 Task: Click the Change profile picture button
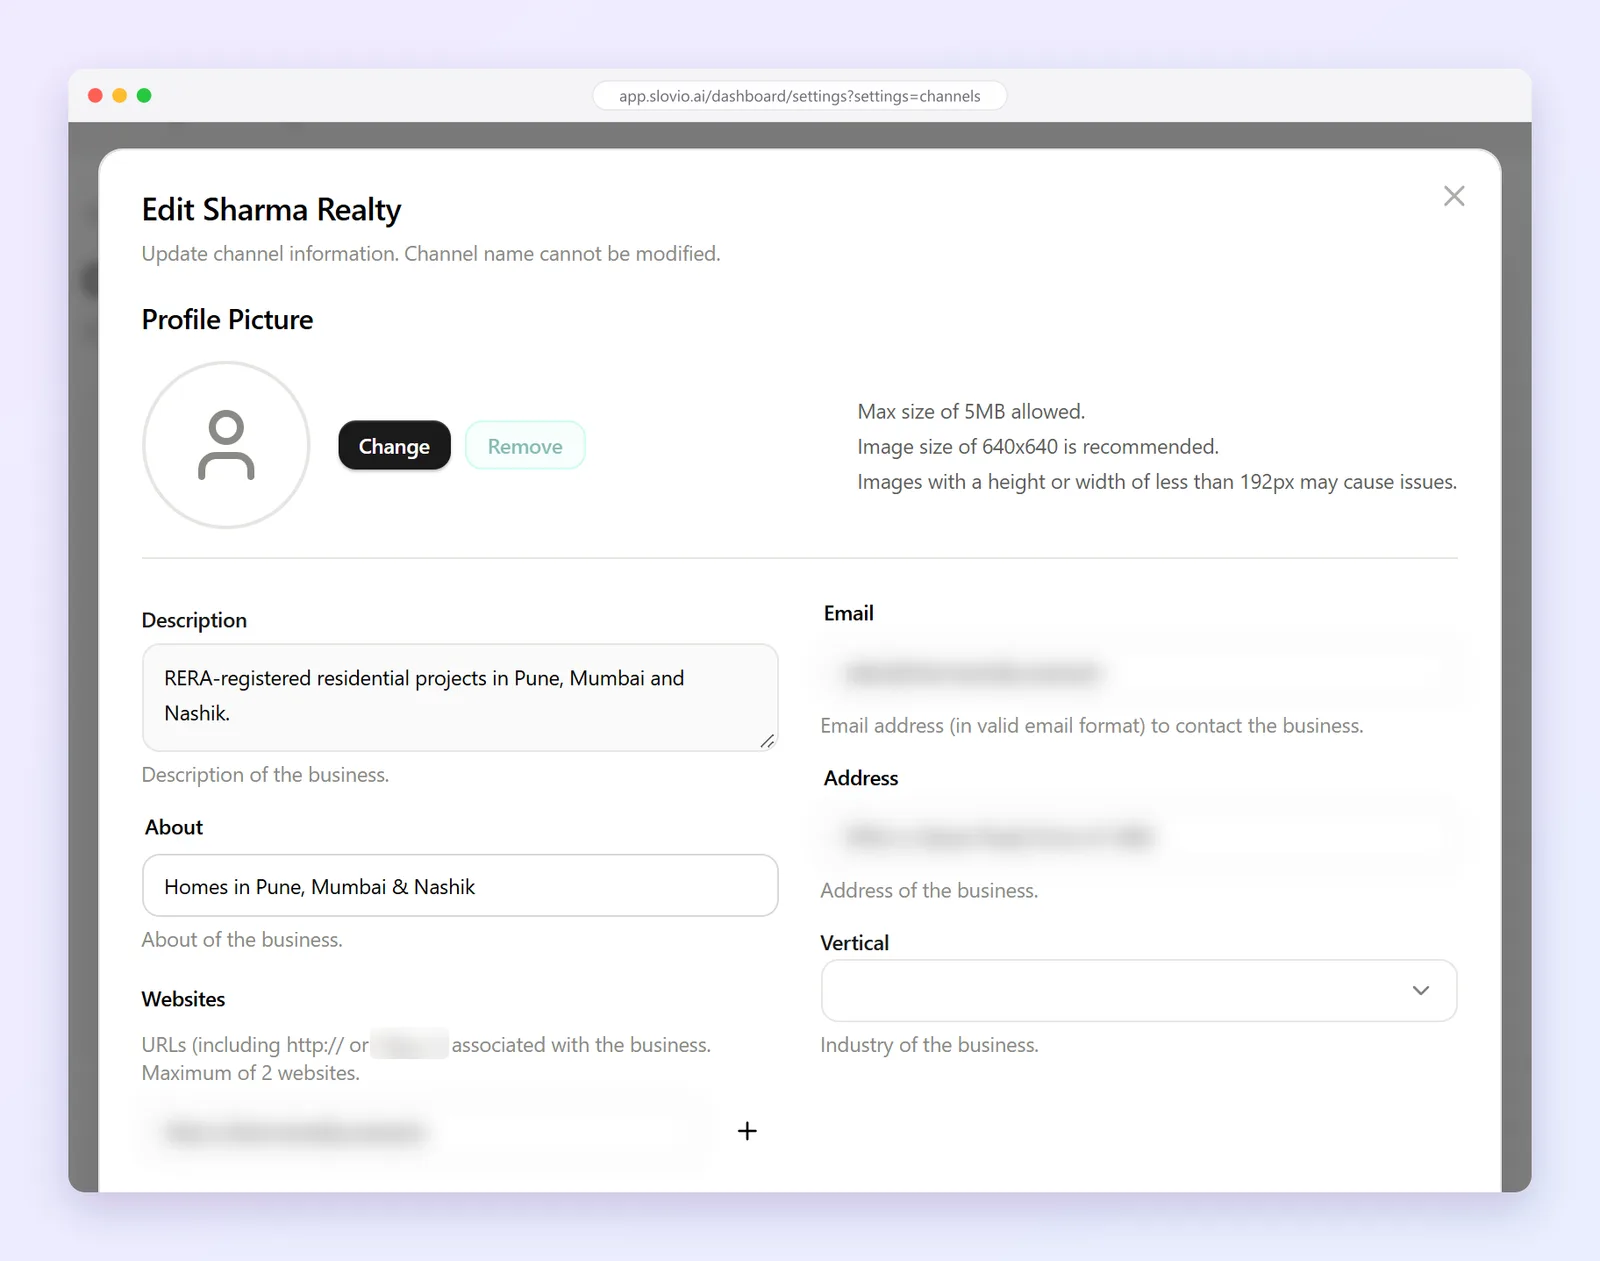[394, 446]
